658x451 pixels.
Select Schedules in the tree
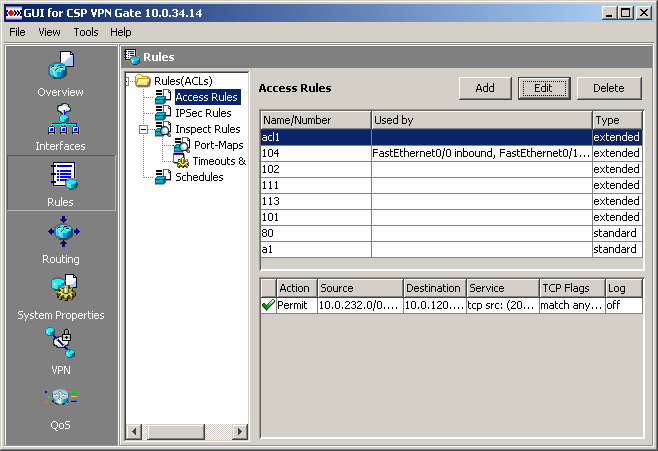[x=199, y=177]
